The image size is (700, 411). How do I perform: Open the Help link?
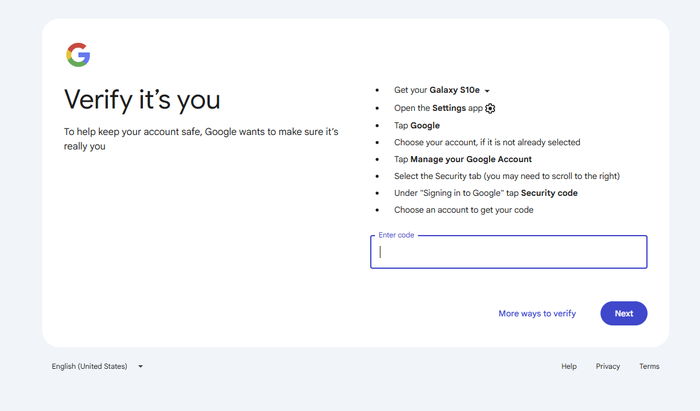[569, 366]
